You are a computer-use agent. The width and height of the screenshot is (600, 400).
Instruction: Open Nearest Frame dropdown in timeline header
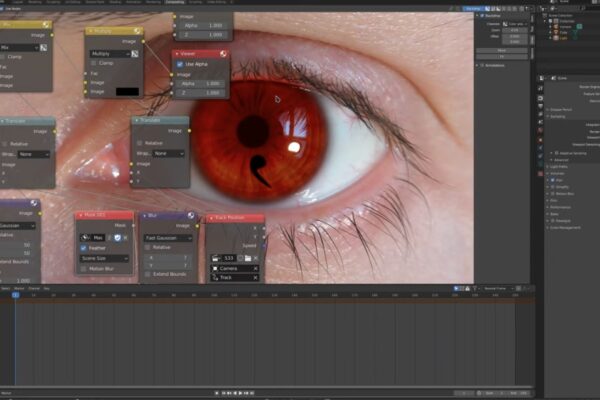pyautogui.click(x=498, y=289)
